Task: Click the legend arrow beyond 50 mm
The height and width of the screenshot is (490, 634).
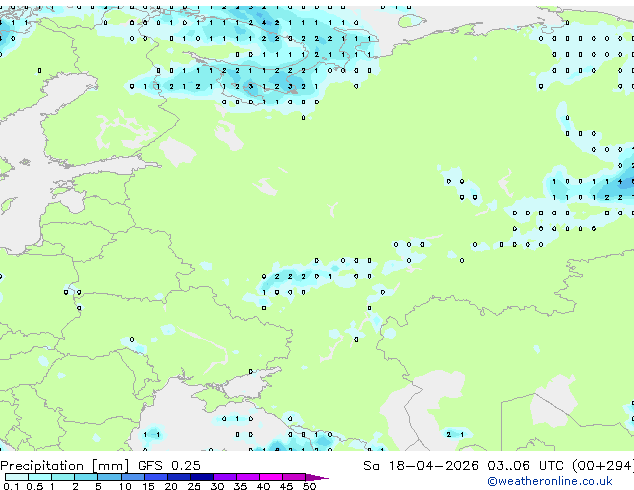Action: (x=317, y=477)
